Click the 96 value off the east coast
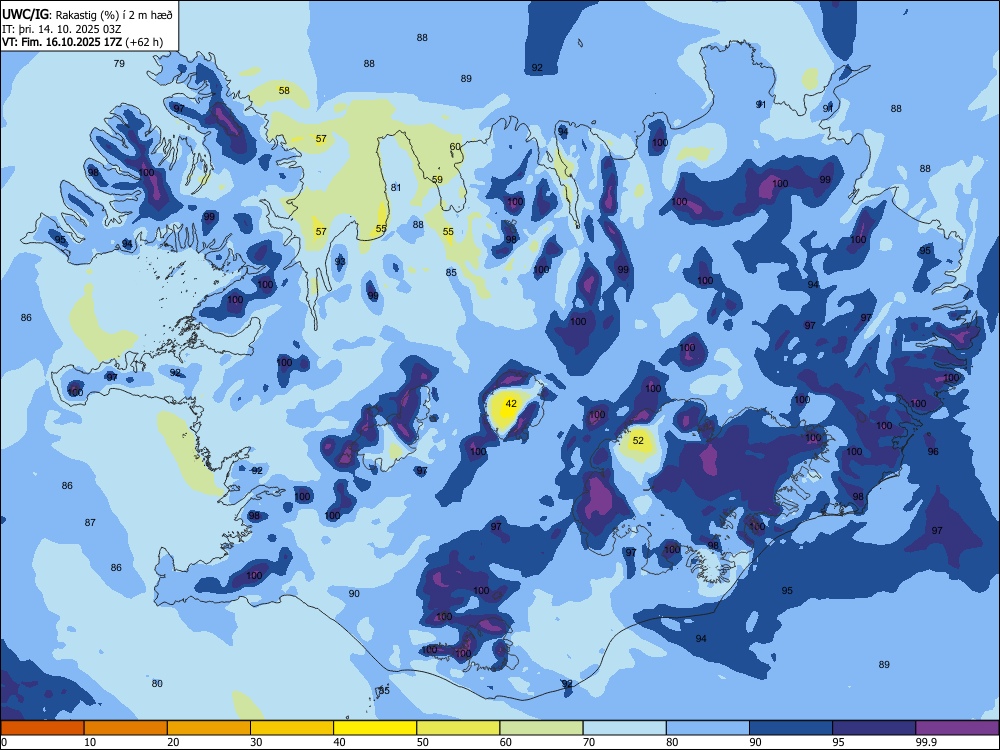This screenshot has height=750, width=1000. (x=933, y=452)
